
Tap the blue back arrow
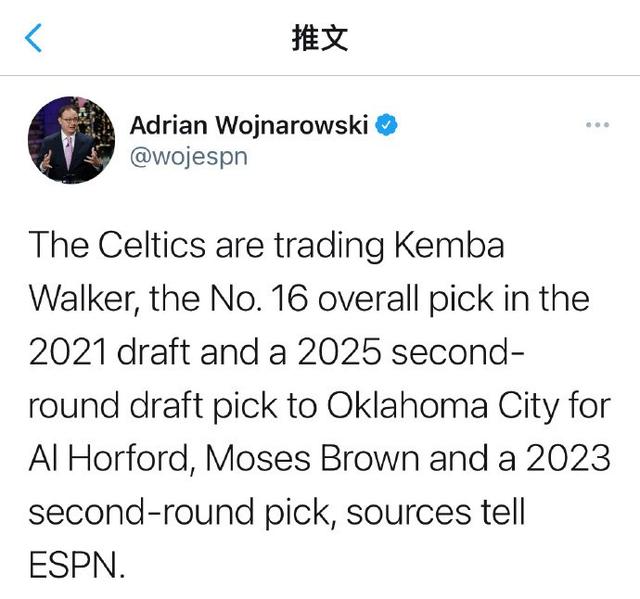33,38
